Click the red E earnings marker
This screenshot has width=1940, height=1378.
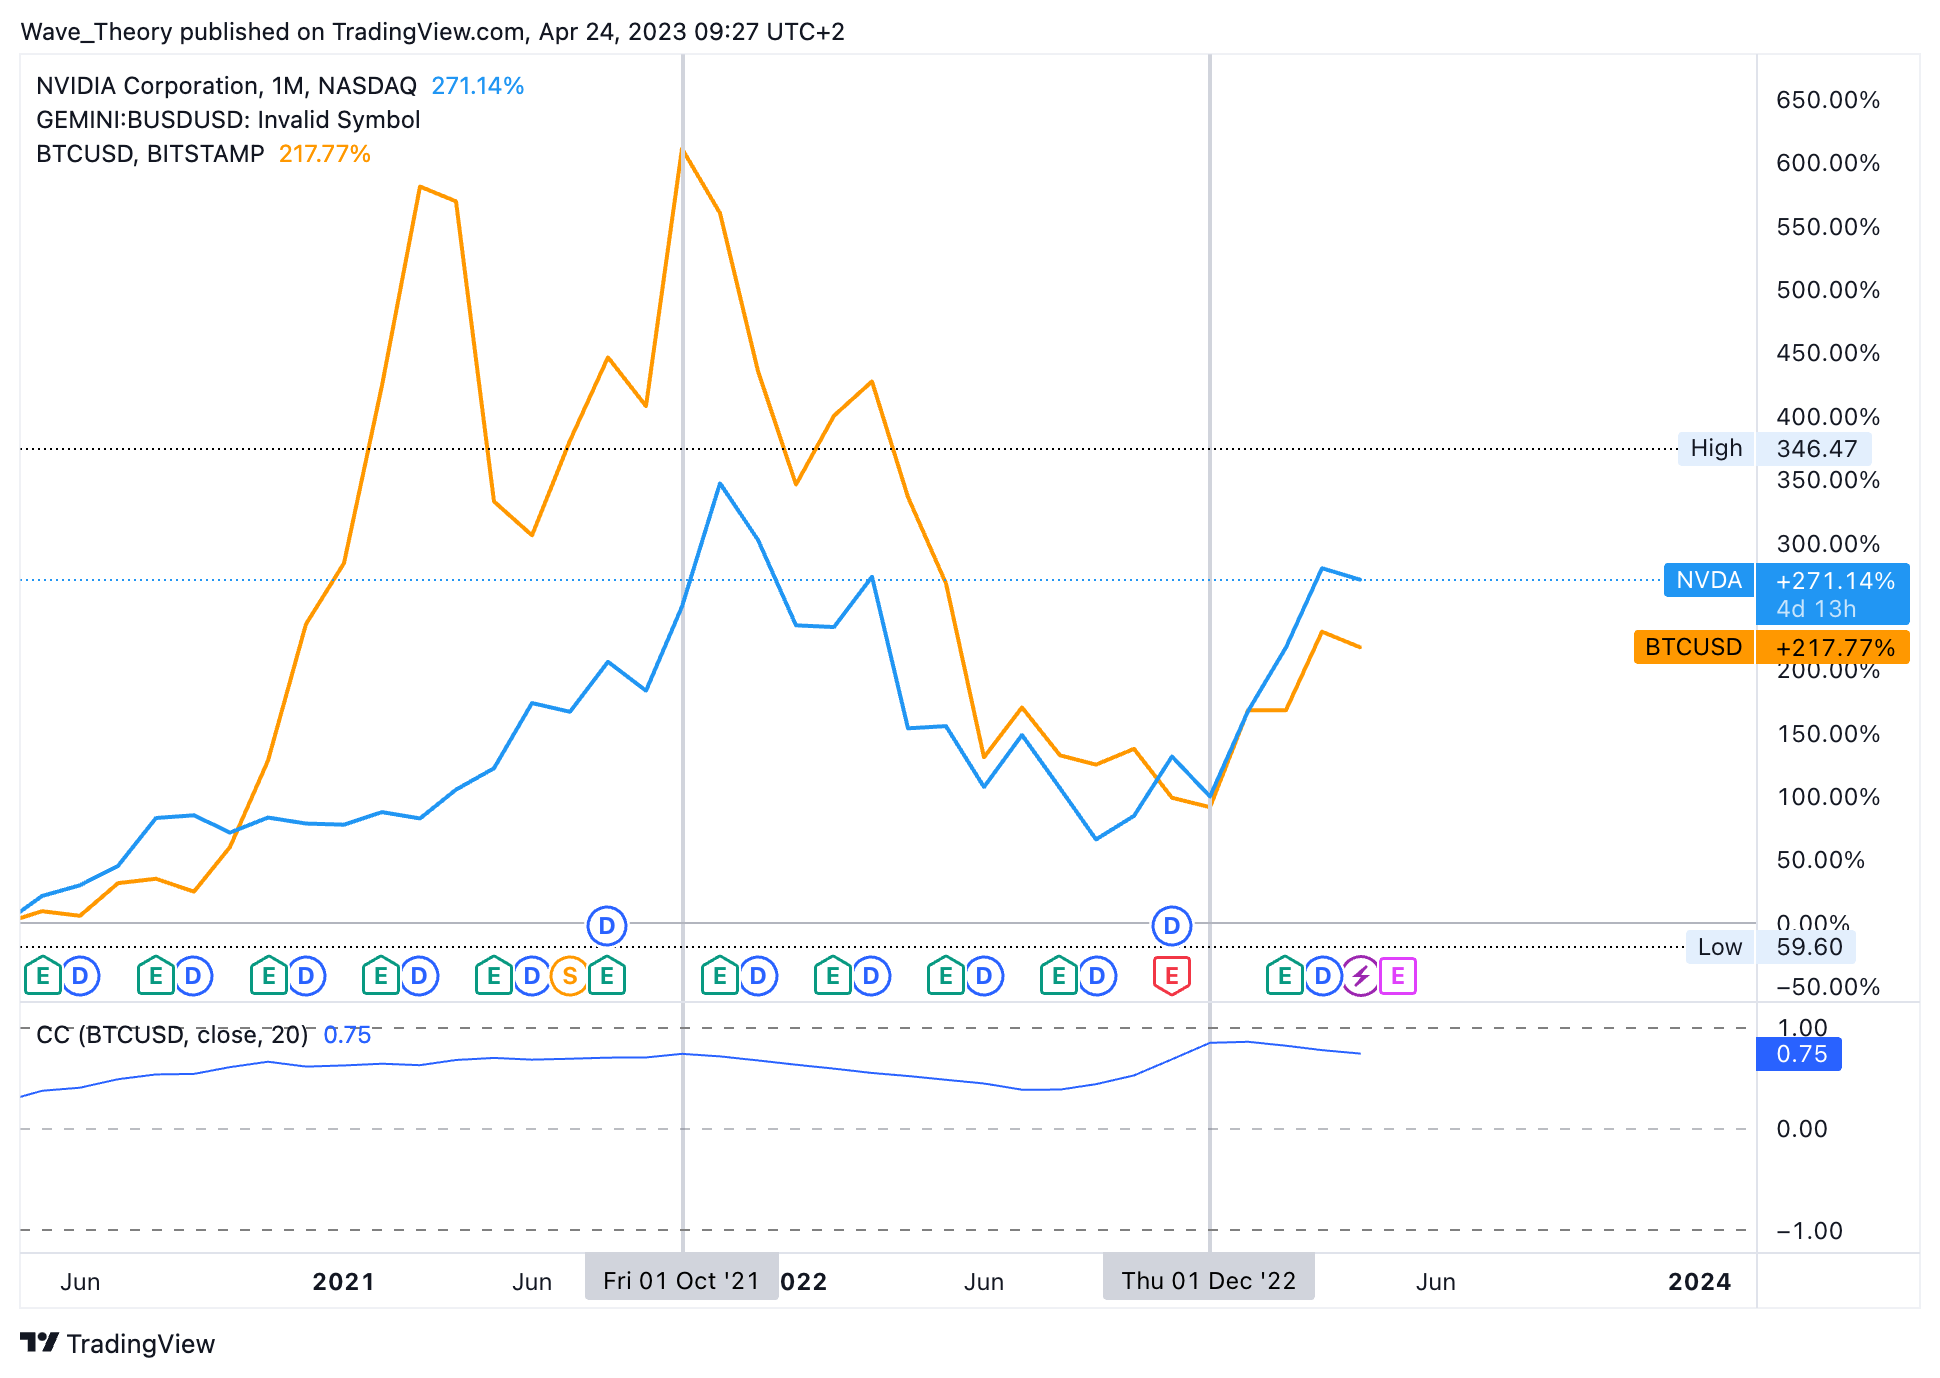click(1171, 976)
